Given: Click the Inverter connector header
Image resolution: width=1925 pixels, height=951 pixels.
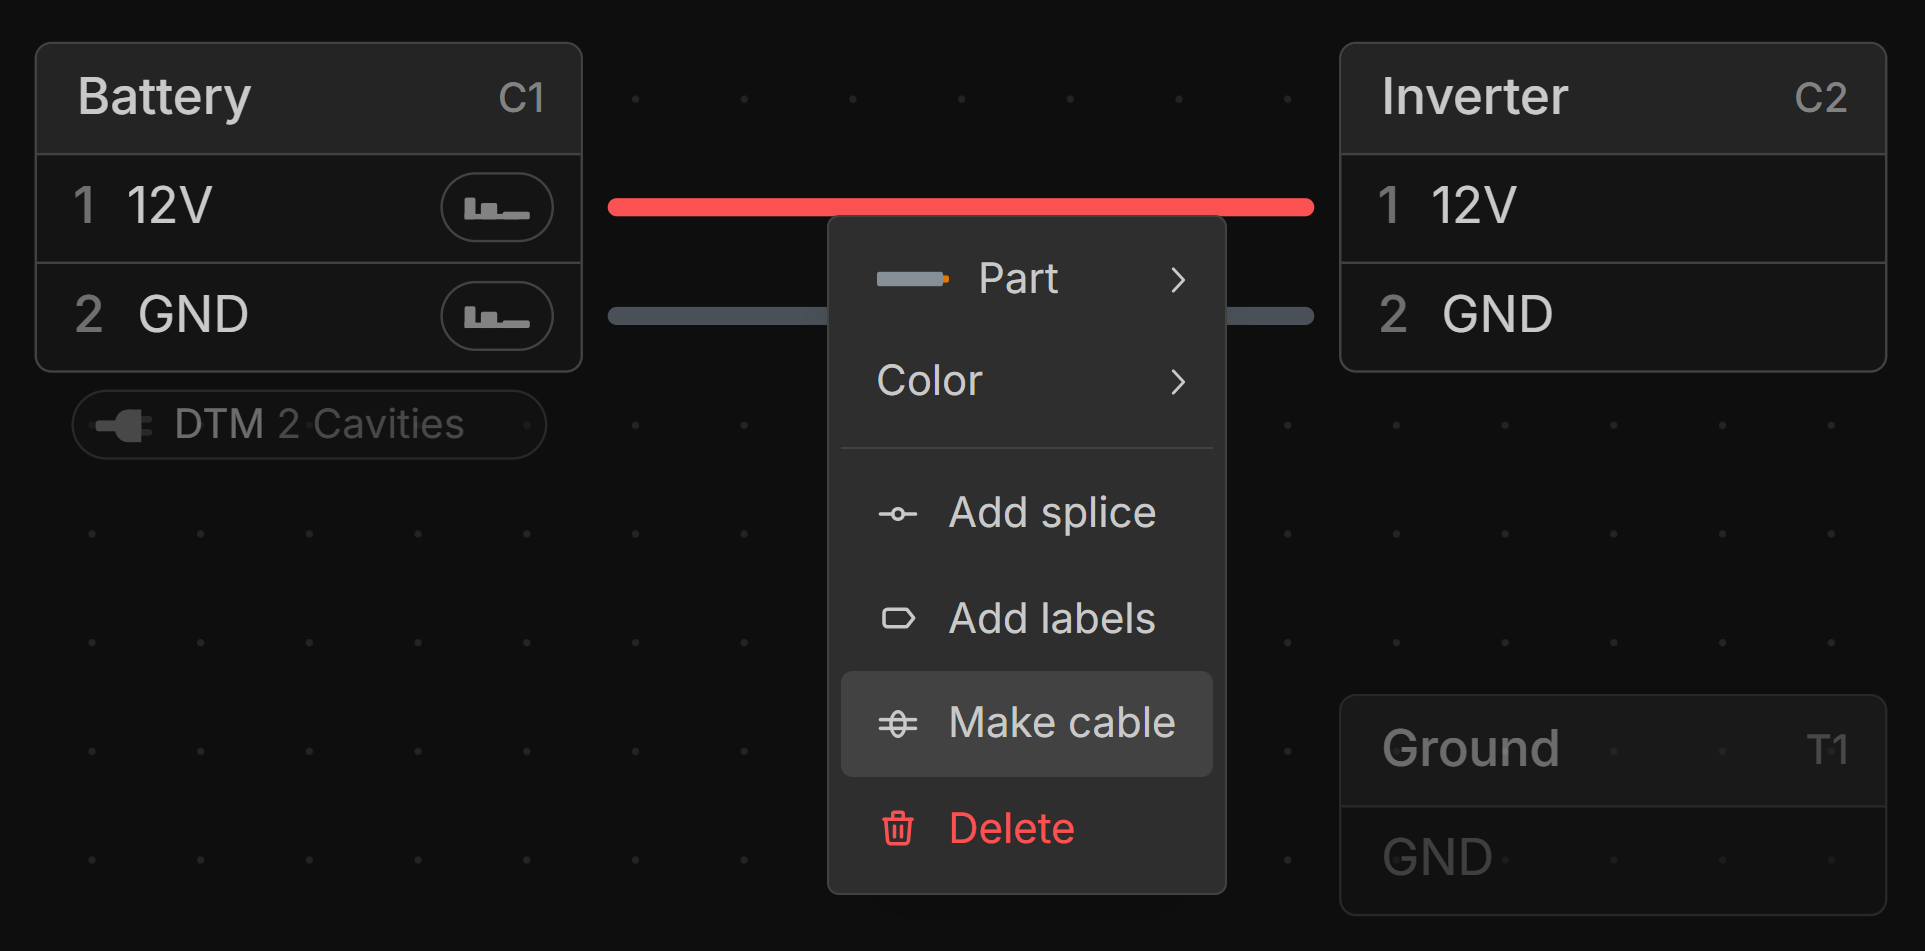Looking at the screenshot, I should pyautogui.click(x=1612, y=98).
